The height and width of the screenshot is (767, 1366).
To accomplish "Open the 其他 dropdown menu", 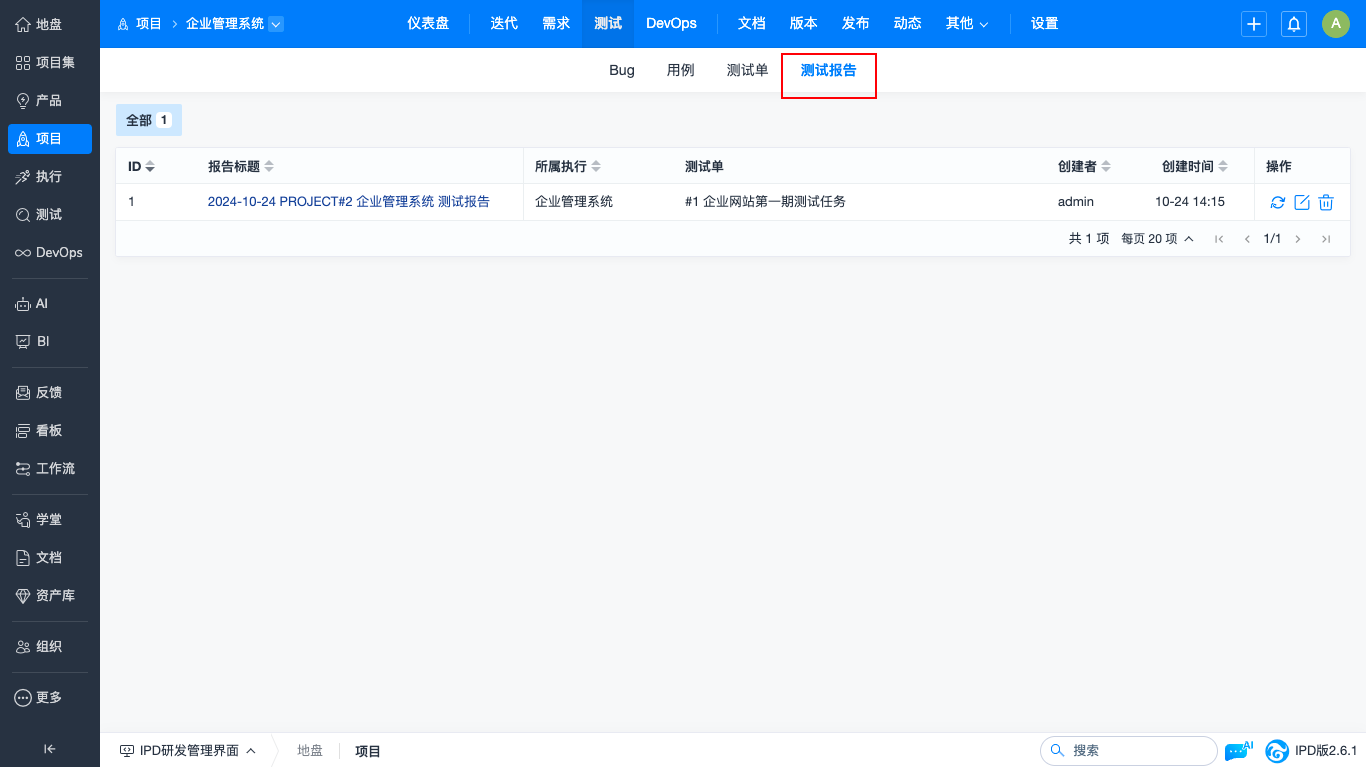I will pos(967,24).
